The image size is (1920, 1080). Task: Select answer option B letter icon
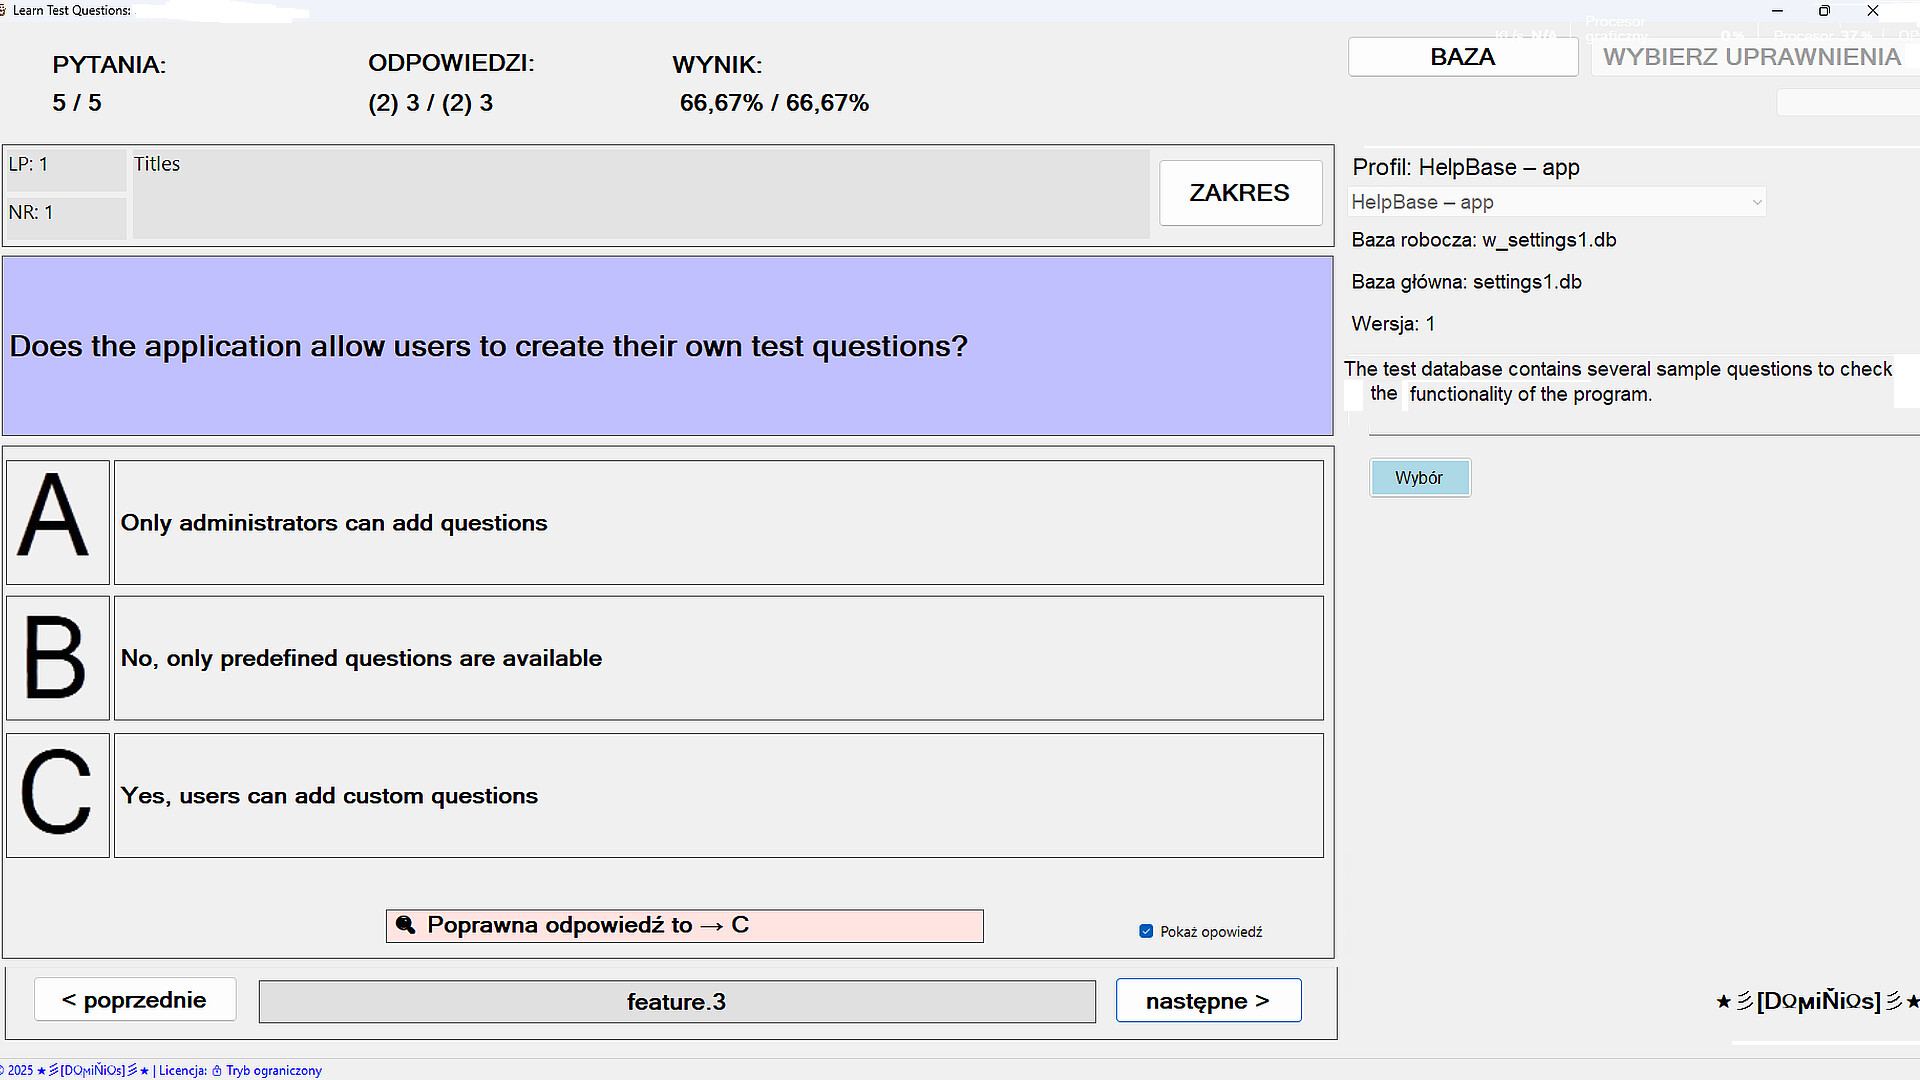click(57, 657)
